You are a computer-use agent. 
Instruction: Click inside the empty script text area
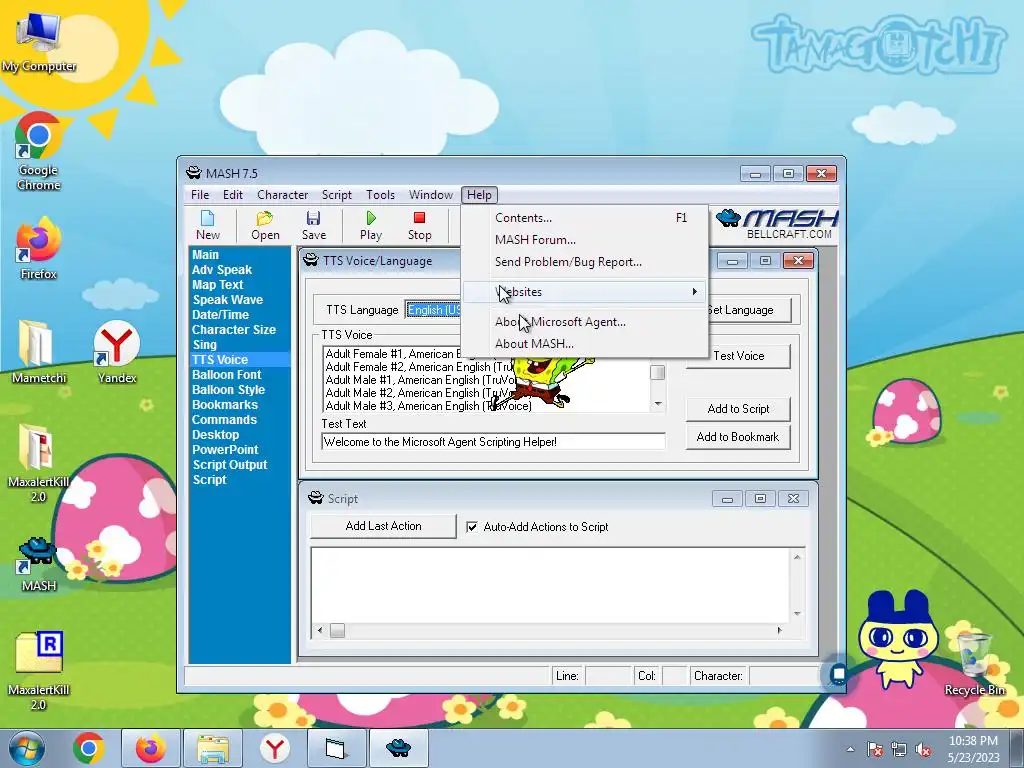[550, 585]
